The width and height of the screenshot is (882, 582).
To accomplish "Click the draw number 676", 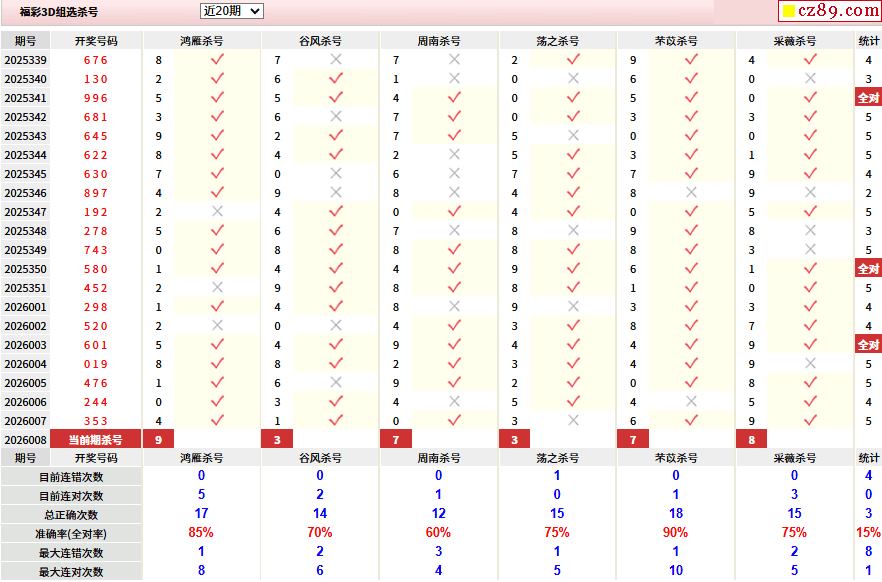I will point(96,60).
